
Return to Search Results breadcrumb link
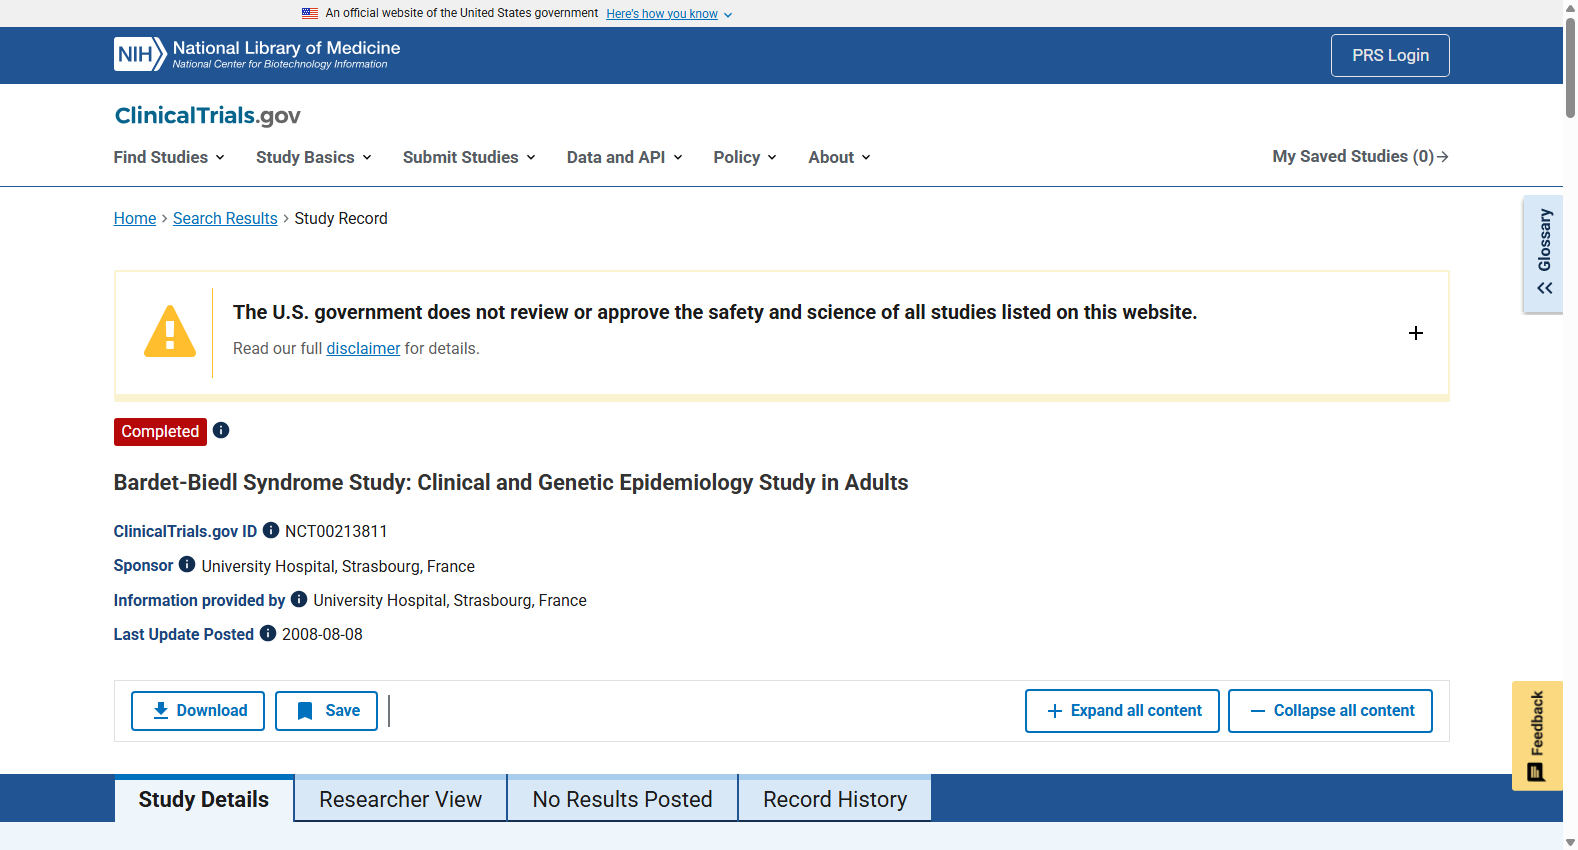click(225, 218)
